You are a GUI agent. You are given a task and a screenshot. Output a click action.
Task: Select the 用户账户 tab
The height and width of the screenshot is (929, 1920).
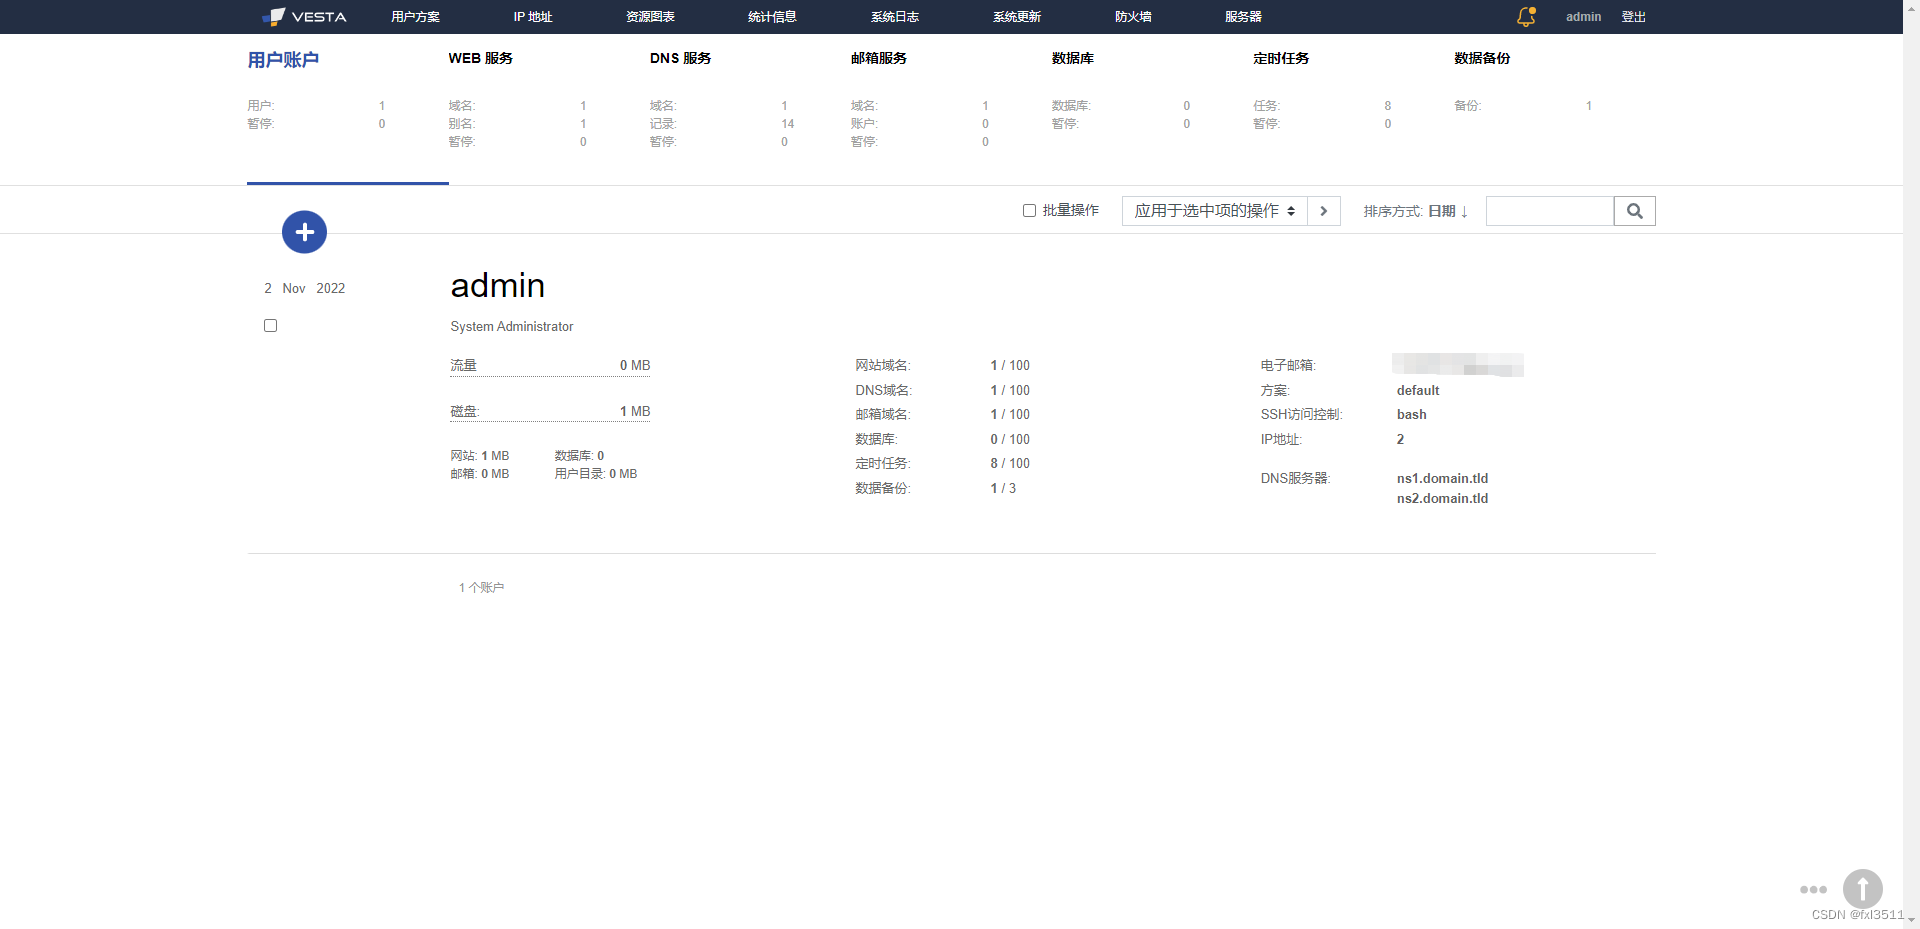tap(283, 60)
